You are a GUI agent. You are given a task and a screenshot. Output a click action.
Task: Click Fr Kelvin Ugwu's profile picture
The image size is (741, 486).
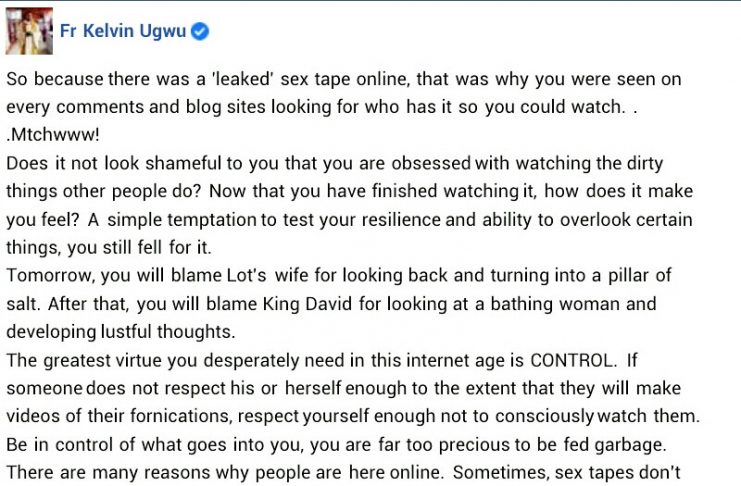(x=28, y=31)
